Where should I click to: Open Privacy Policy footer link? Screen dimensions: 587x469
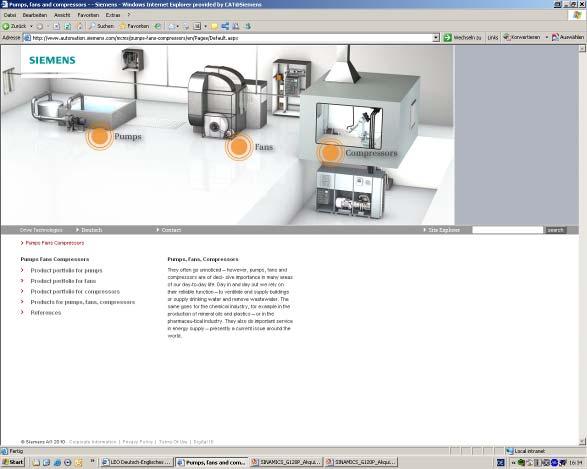coord(137,442)
